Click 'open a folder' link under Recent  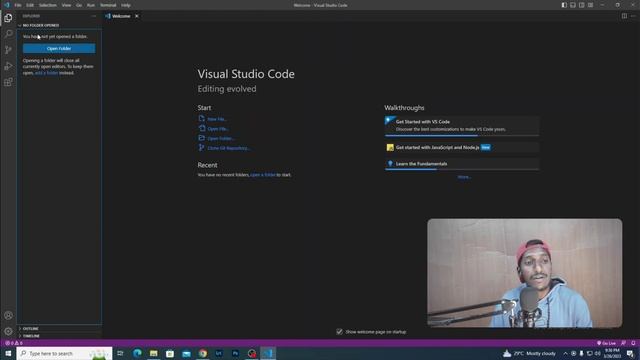[263, 175]
